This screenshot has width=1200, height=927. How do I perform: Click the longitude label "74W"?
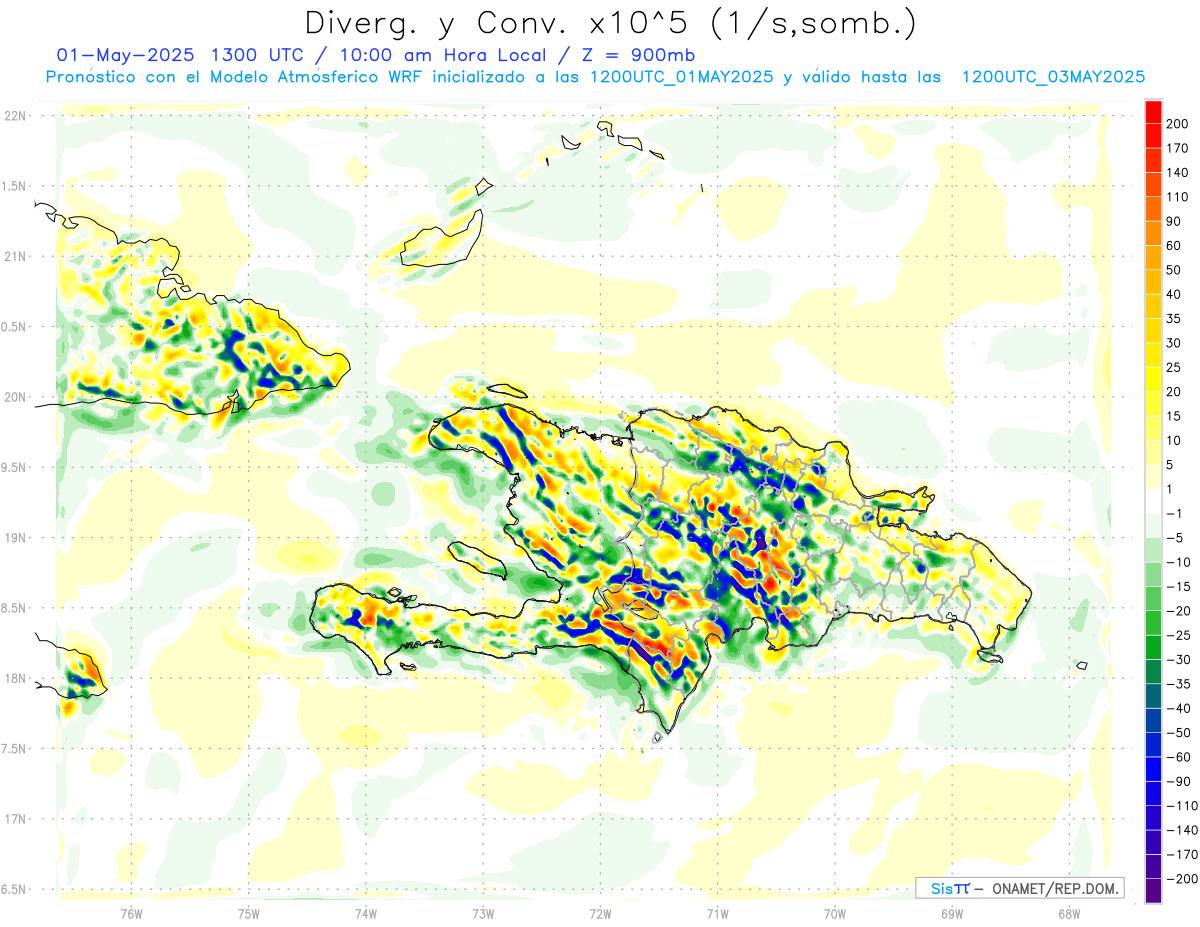click(x=366, y=913)
